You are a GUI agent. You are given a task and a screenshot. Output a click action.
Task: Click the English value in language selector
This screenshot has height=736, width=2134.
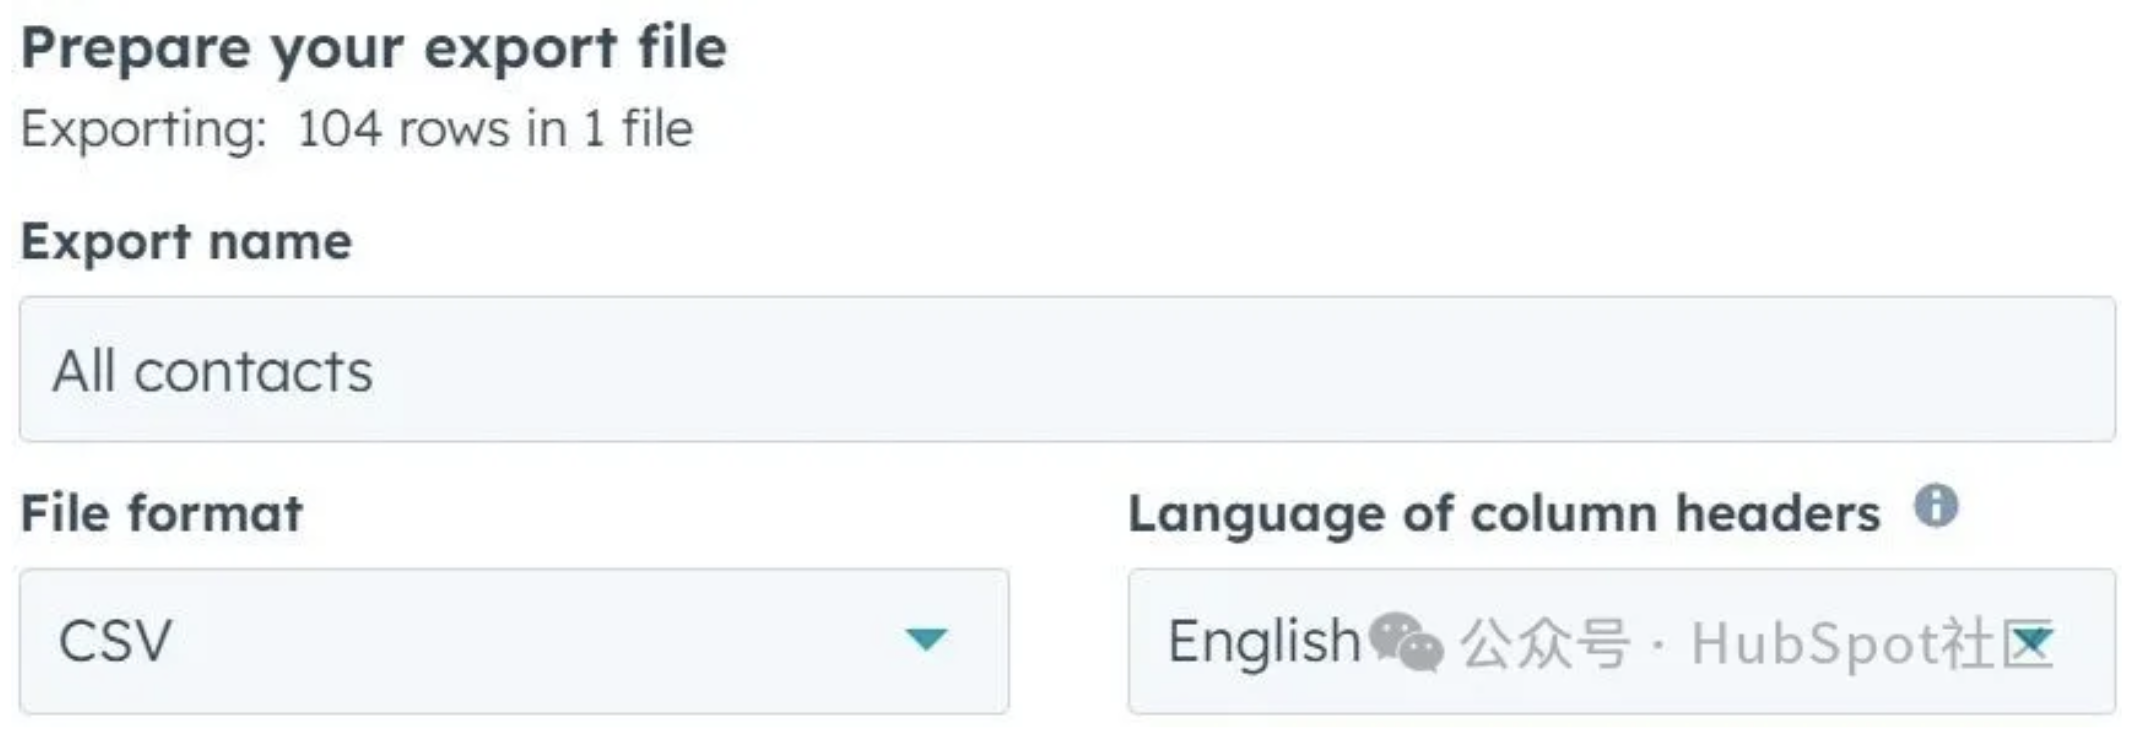pyautogui.click(x=1264, y=641)
